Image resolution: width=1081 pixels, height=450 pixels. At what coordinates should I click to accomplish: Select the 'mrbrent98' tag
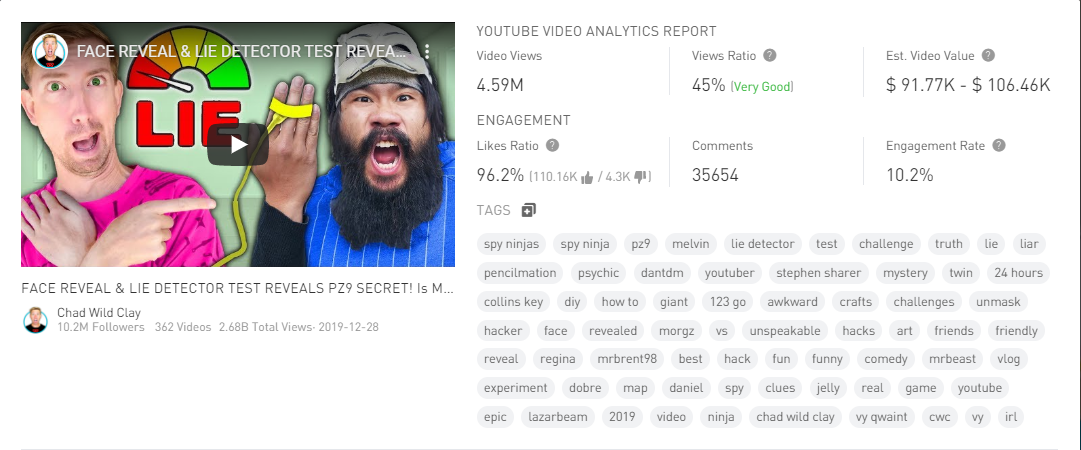(x=627, y=358)
